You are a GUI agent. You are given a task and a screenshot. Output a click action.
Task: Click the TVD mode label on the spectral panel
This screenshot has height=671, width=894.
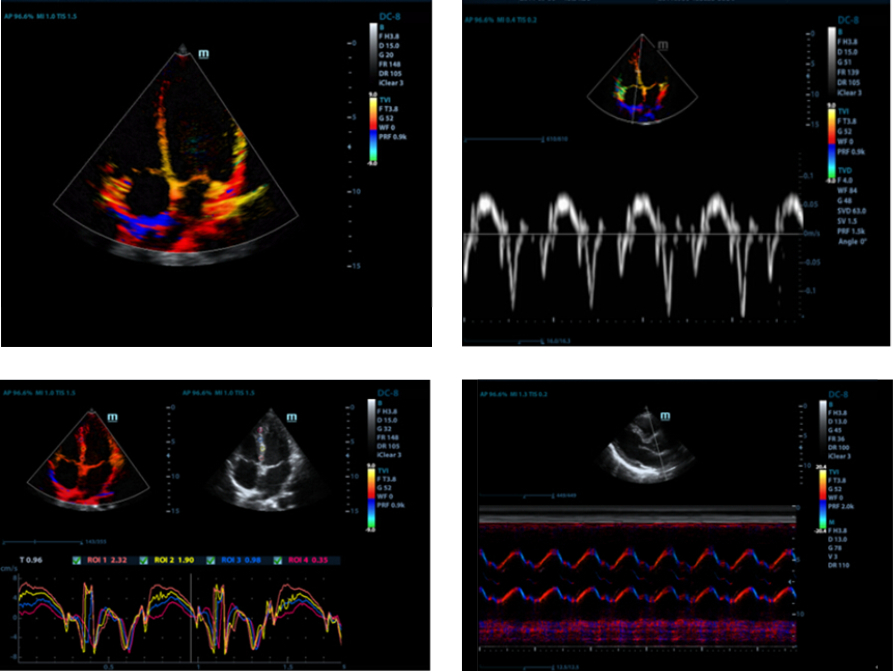pyautogui.click(x=845, y=170)
